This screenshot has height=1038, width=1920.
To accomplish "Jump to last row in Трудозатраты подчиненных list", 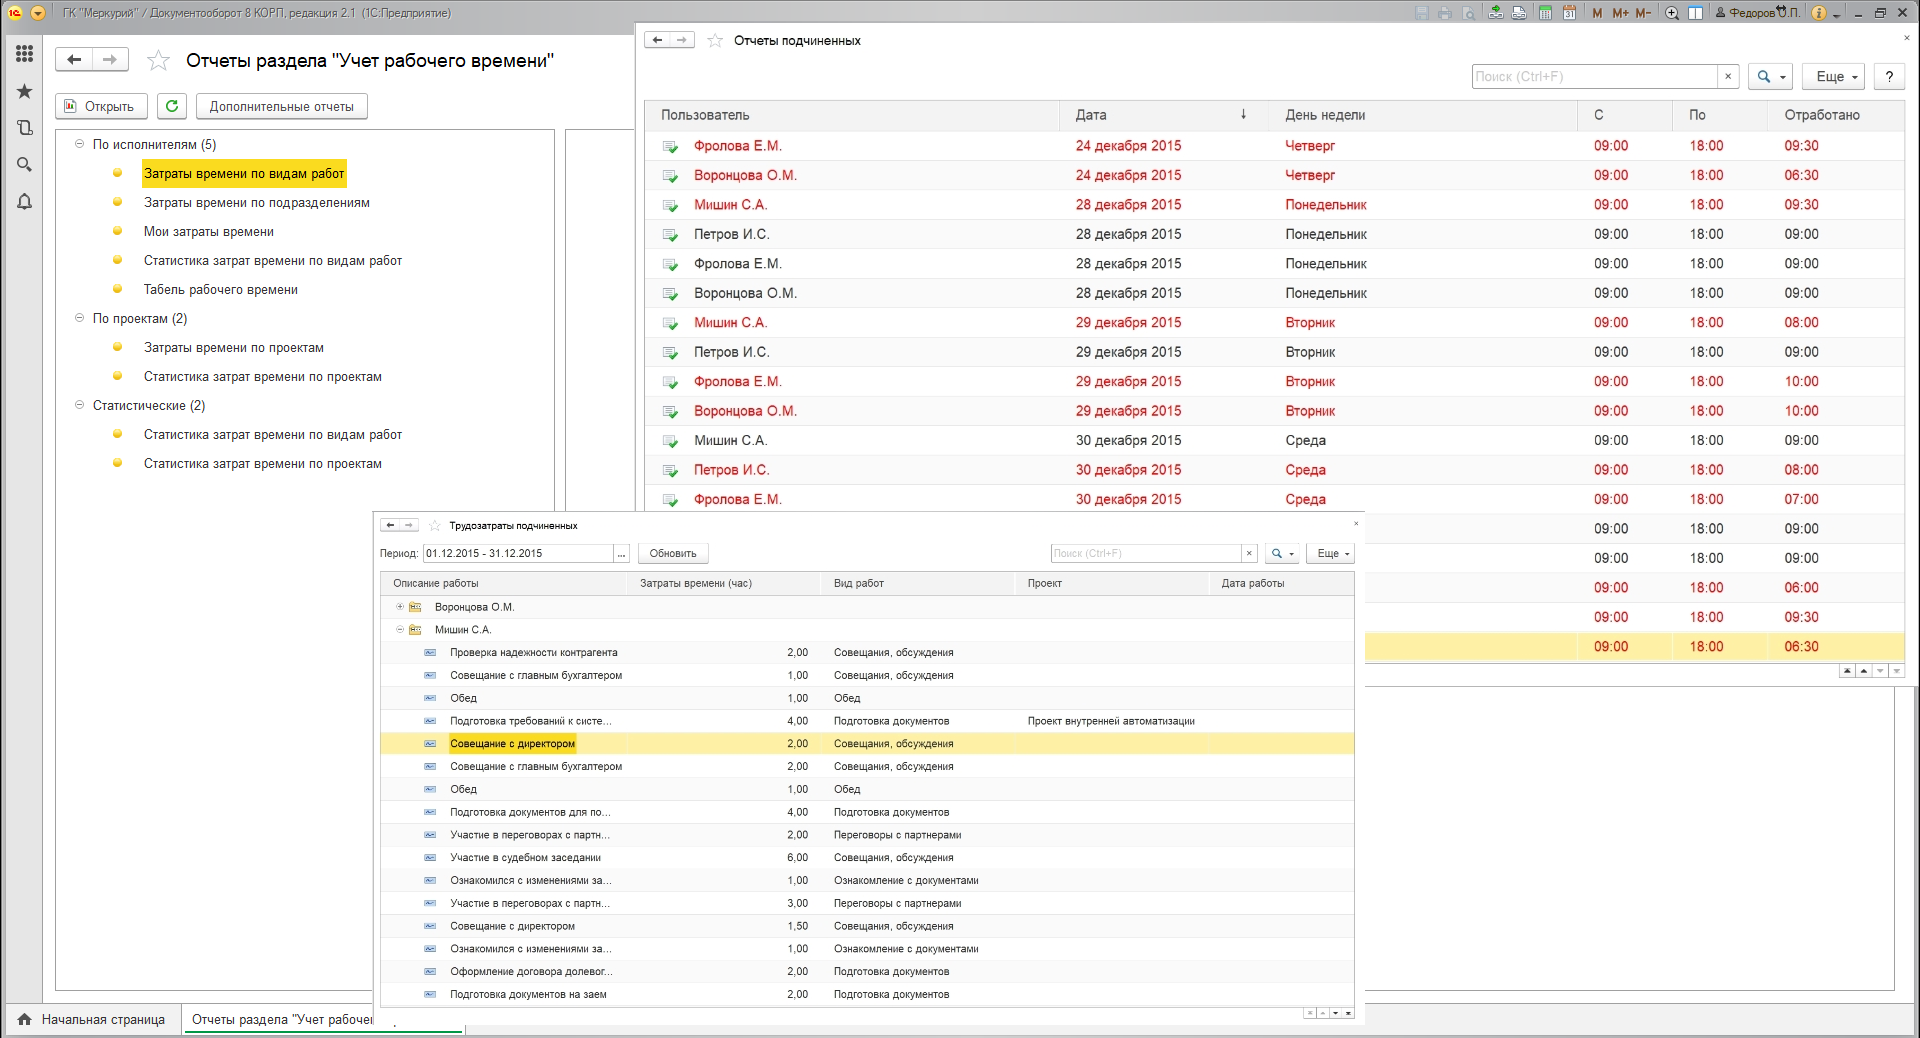I will [1348, 1013].
